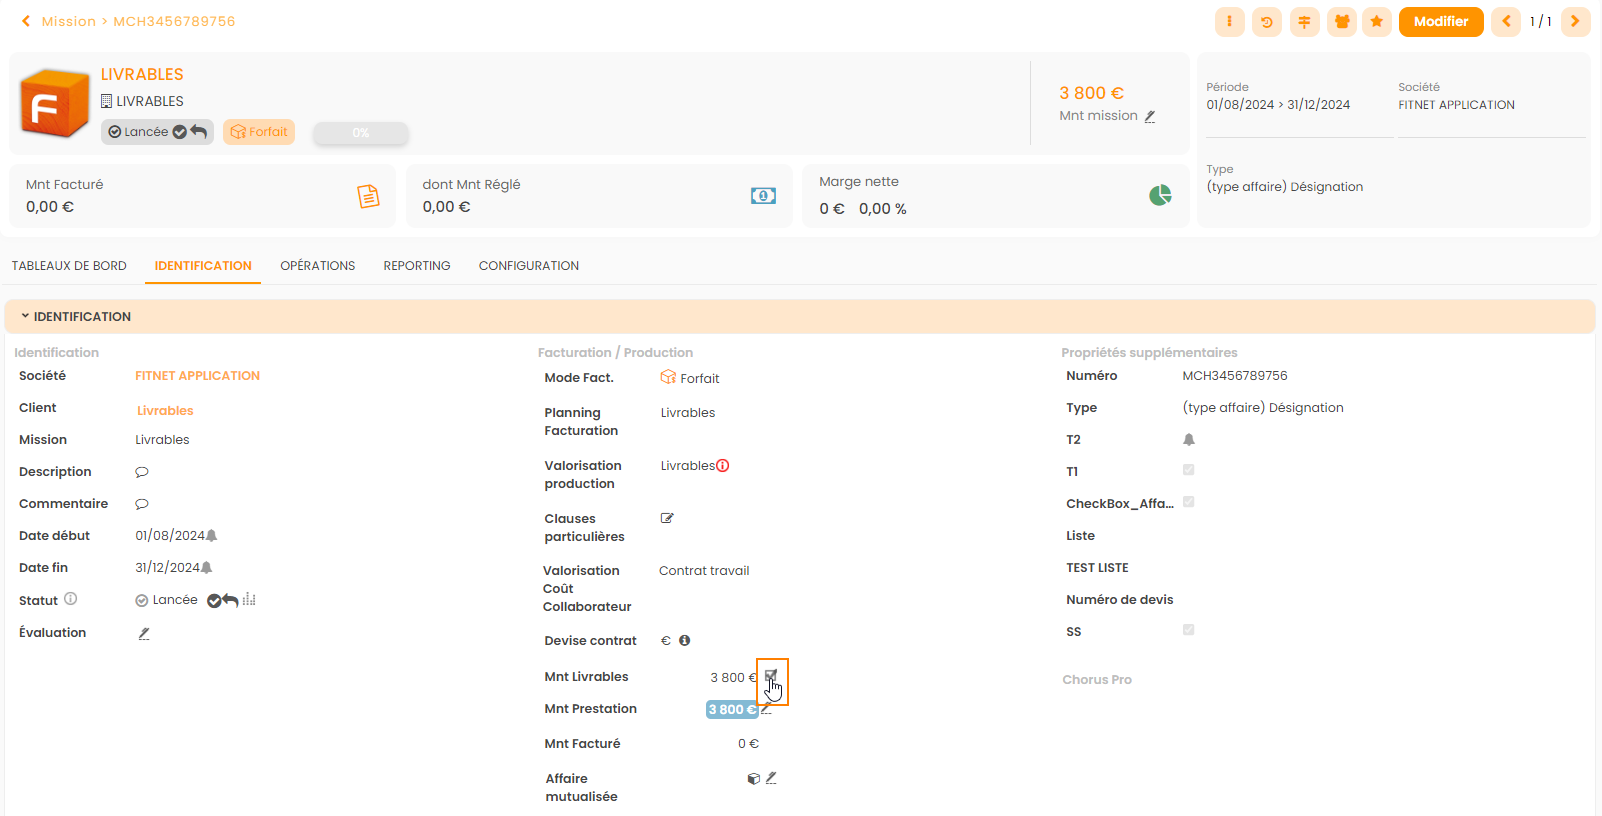Viewport: 1602px width, 816px height.
Task: Go to next record with right chevron
Action: tap(1575, 22)
